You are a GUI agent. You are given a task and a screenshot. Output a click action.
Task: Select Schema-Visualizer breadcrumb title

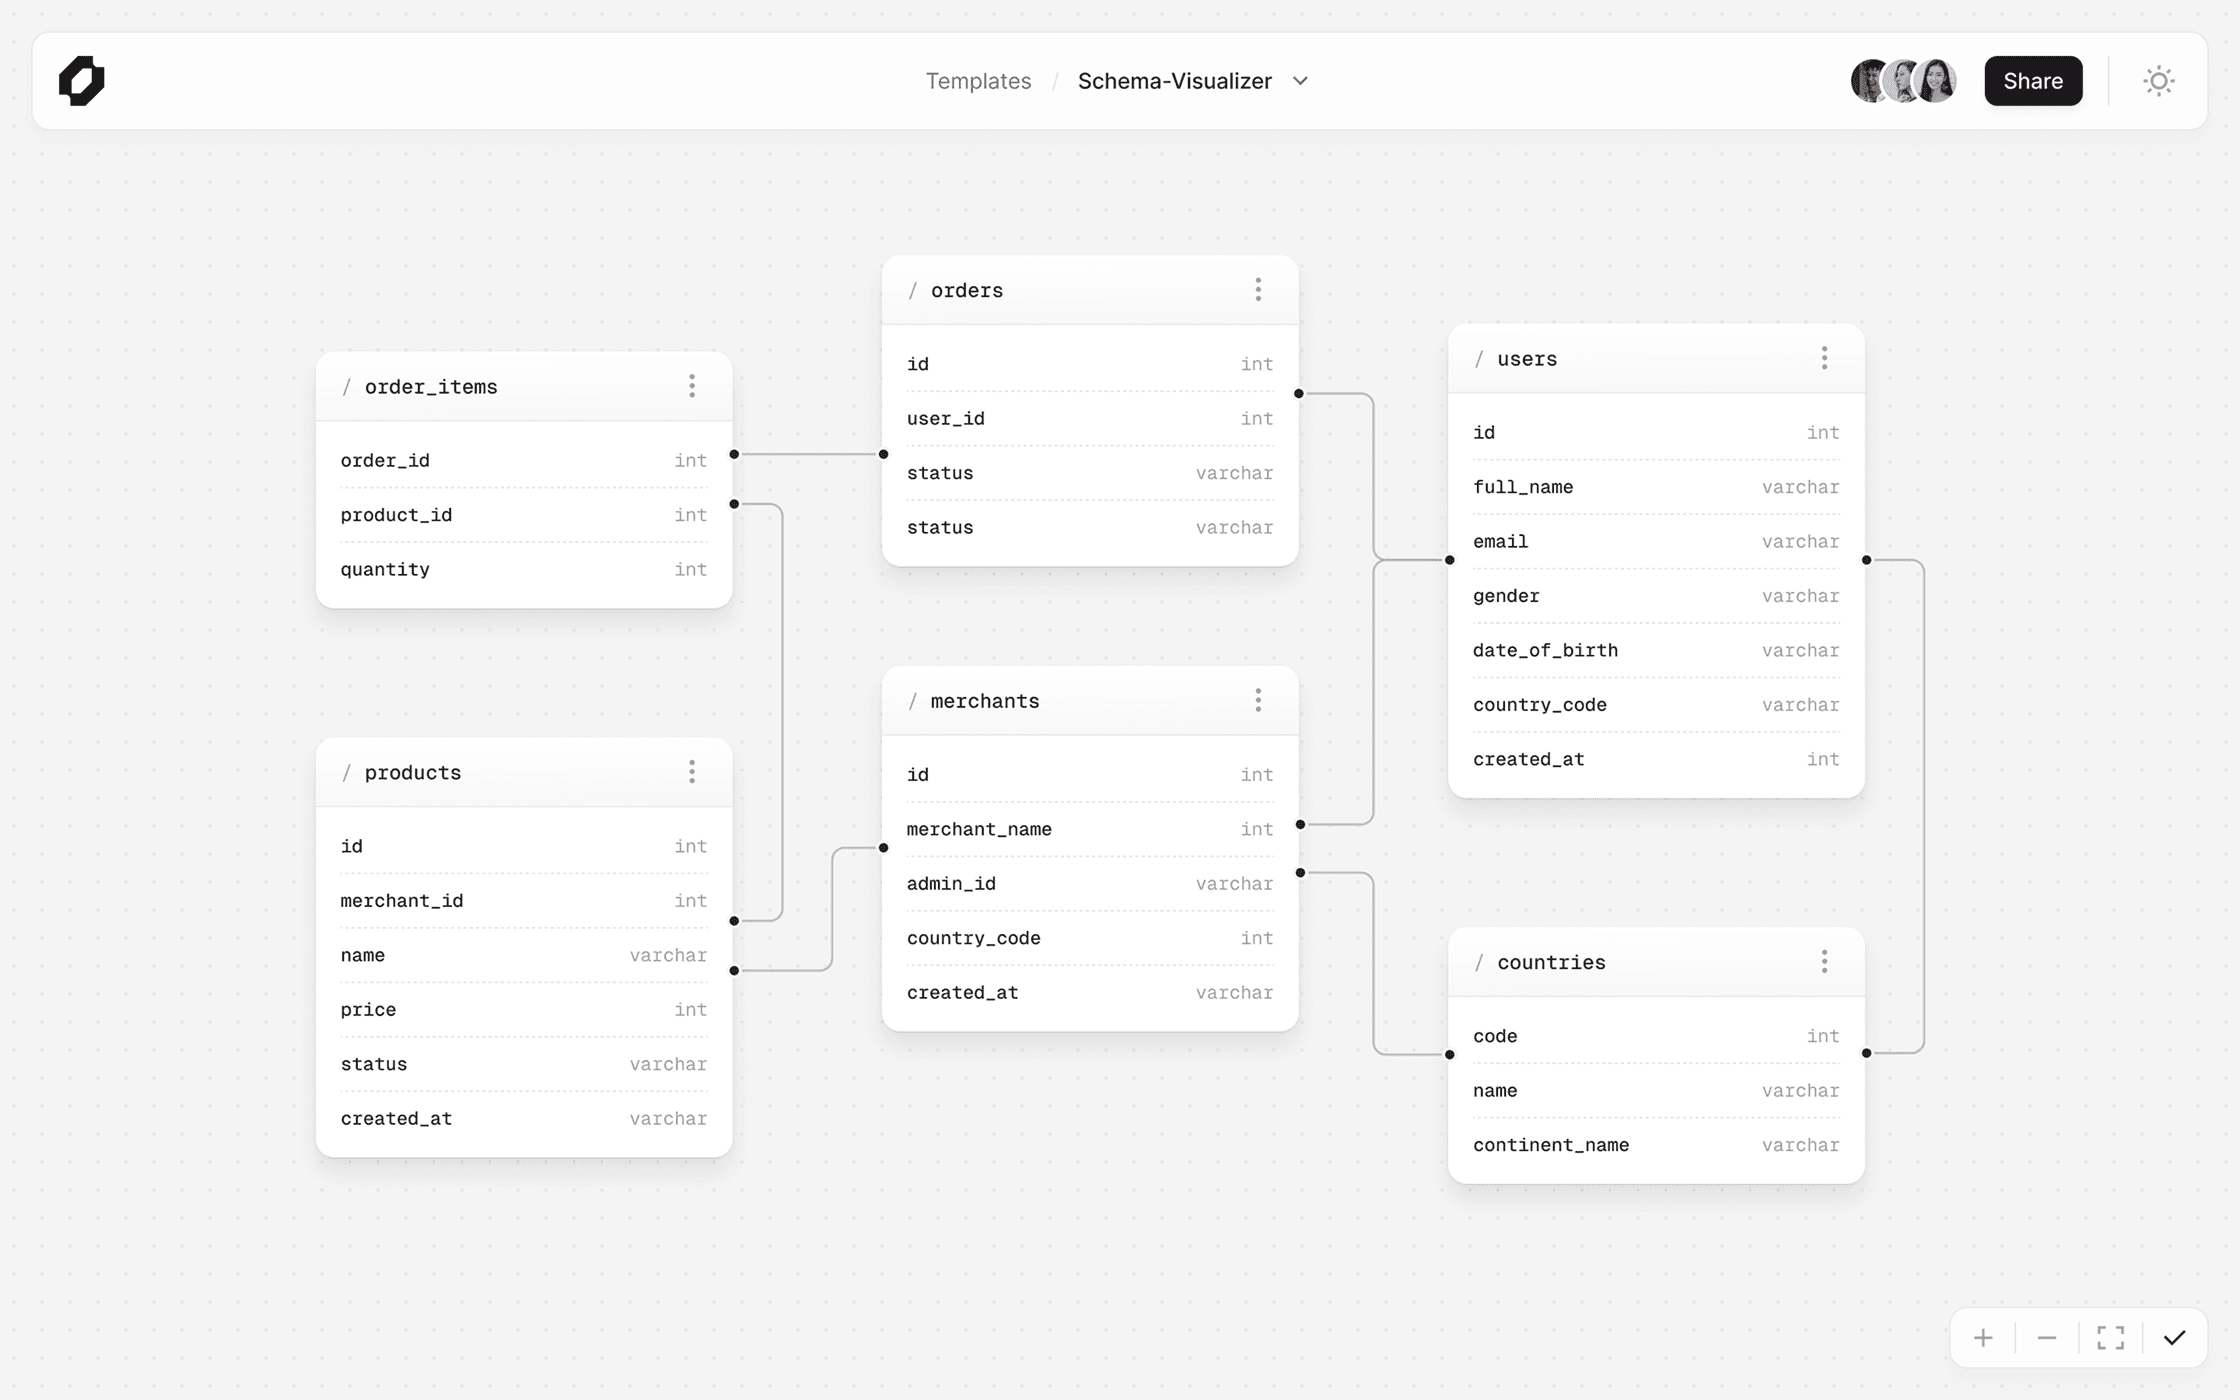tap(1174, 81)
